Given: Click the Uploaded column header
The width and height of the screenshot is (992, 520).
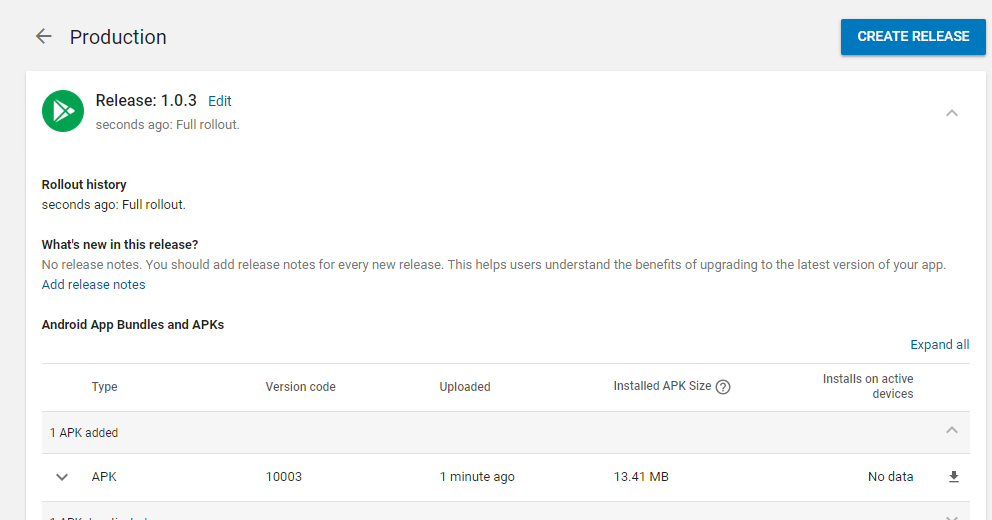Looking at the screenshot, I should (x=465, y=387).
